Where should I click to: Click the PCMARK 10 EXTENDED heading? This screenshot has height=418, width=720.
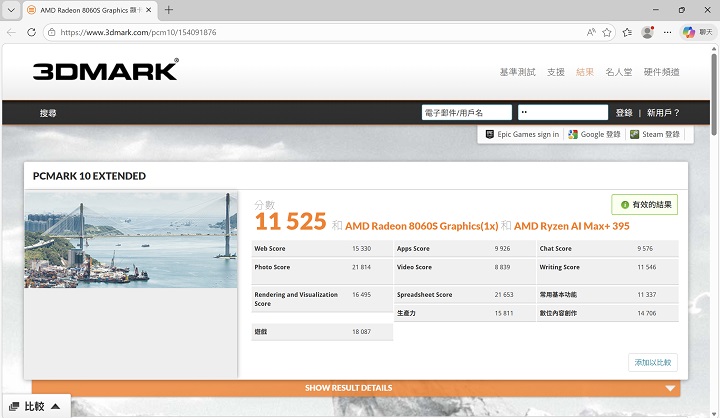tap(90, 176)
